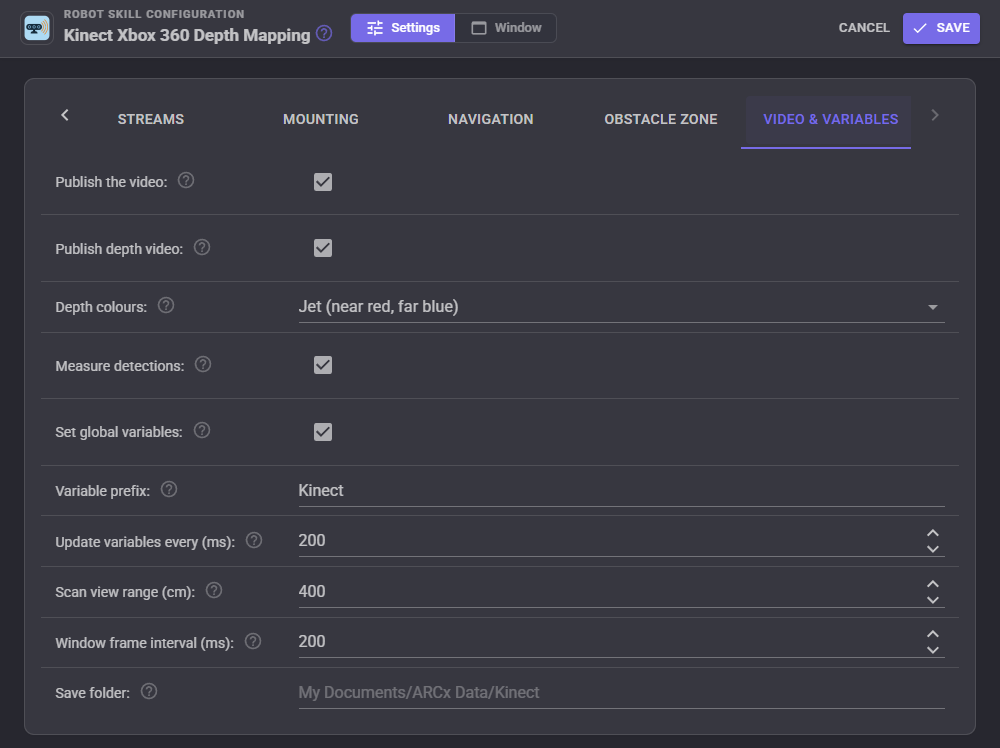Click the Variable prefix field with Kinect

pos(621,491)
